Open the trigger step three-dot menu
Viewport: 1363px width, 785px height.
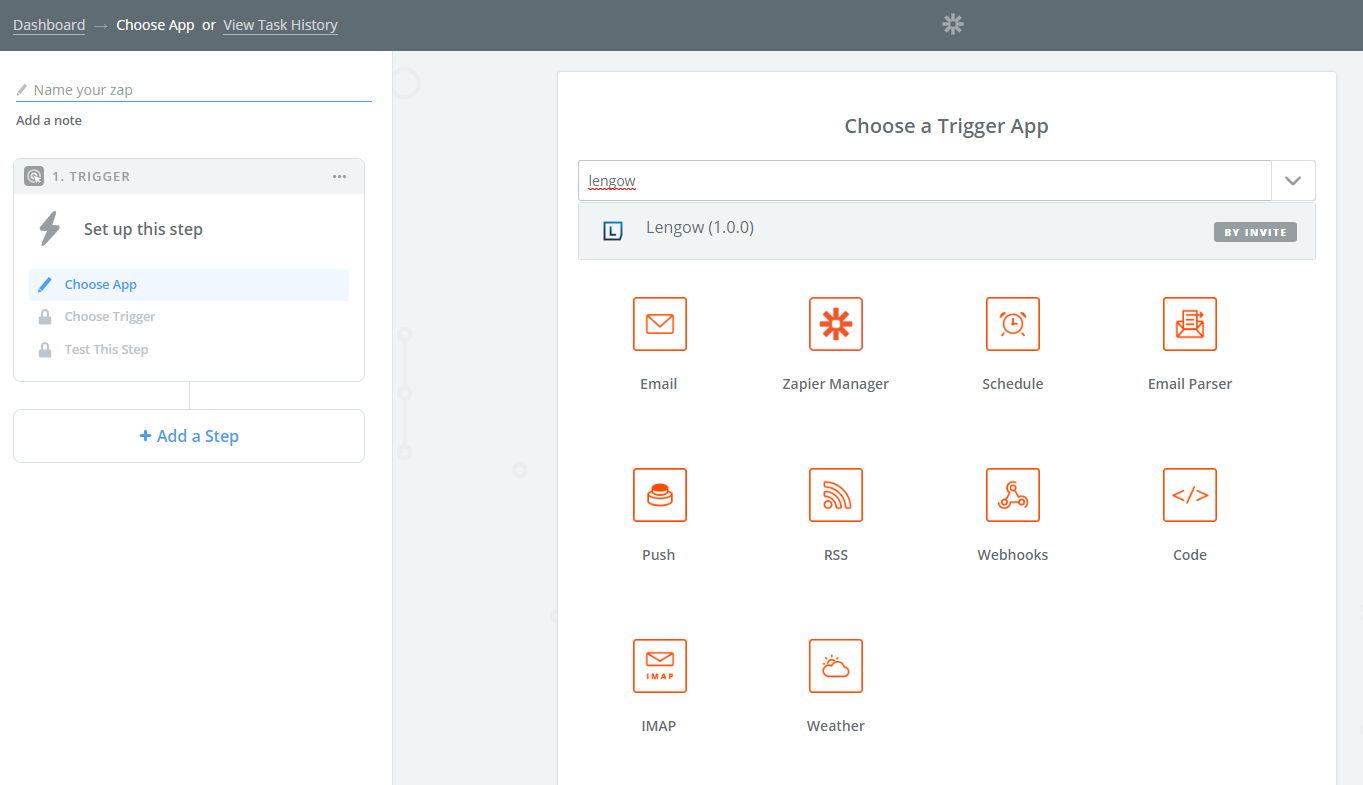339,176
